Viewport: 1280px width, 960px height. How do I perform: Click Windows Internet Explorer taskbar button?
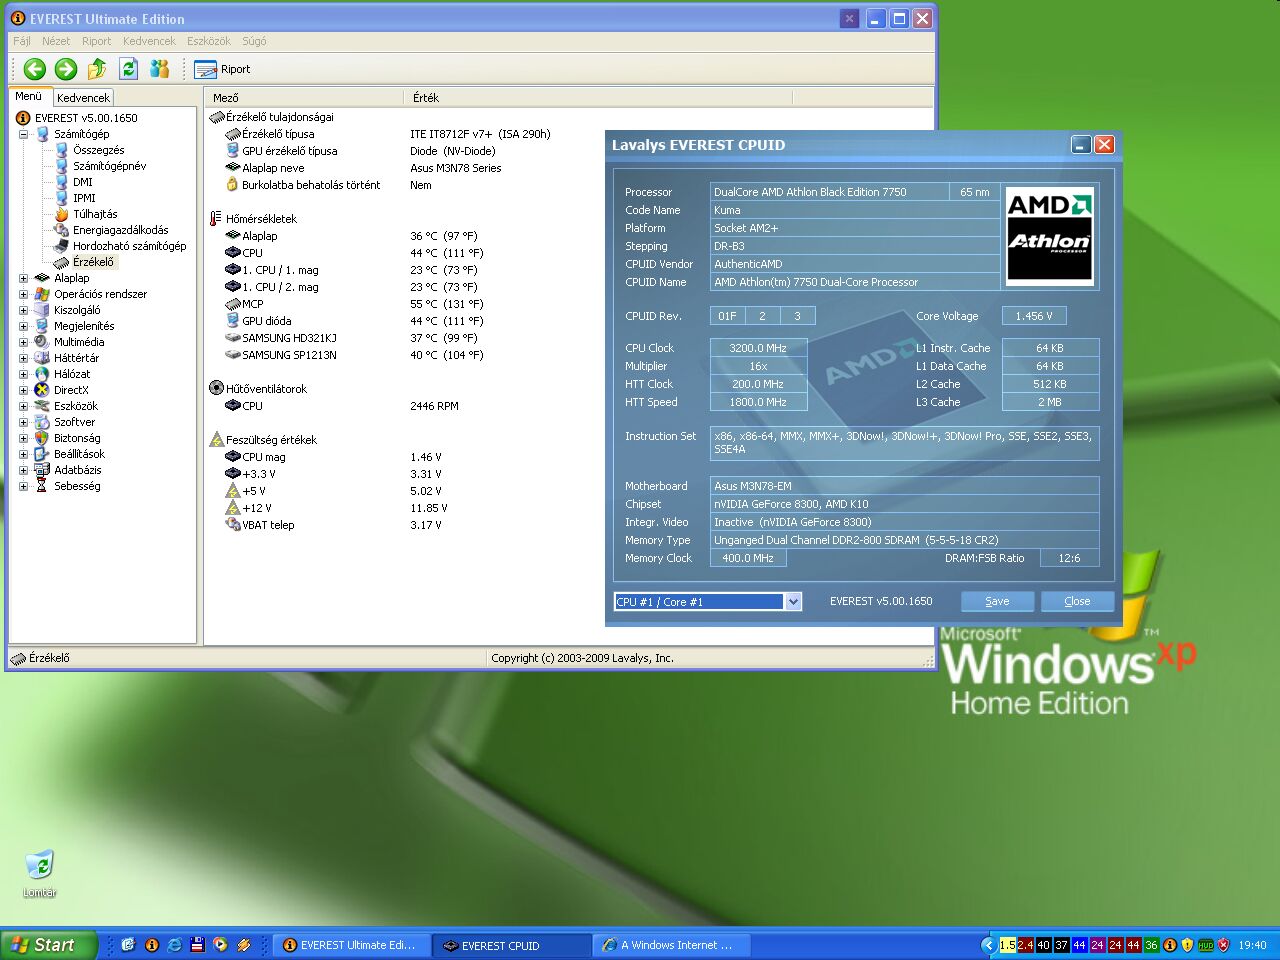point(672,945)
